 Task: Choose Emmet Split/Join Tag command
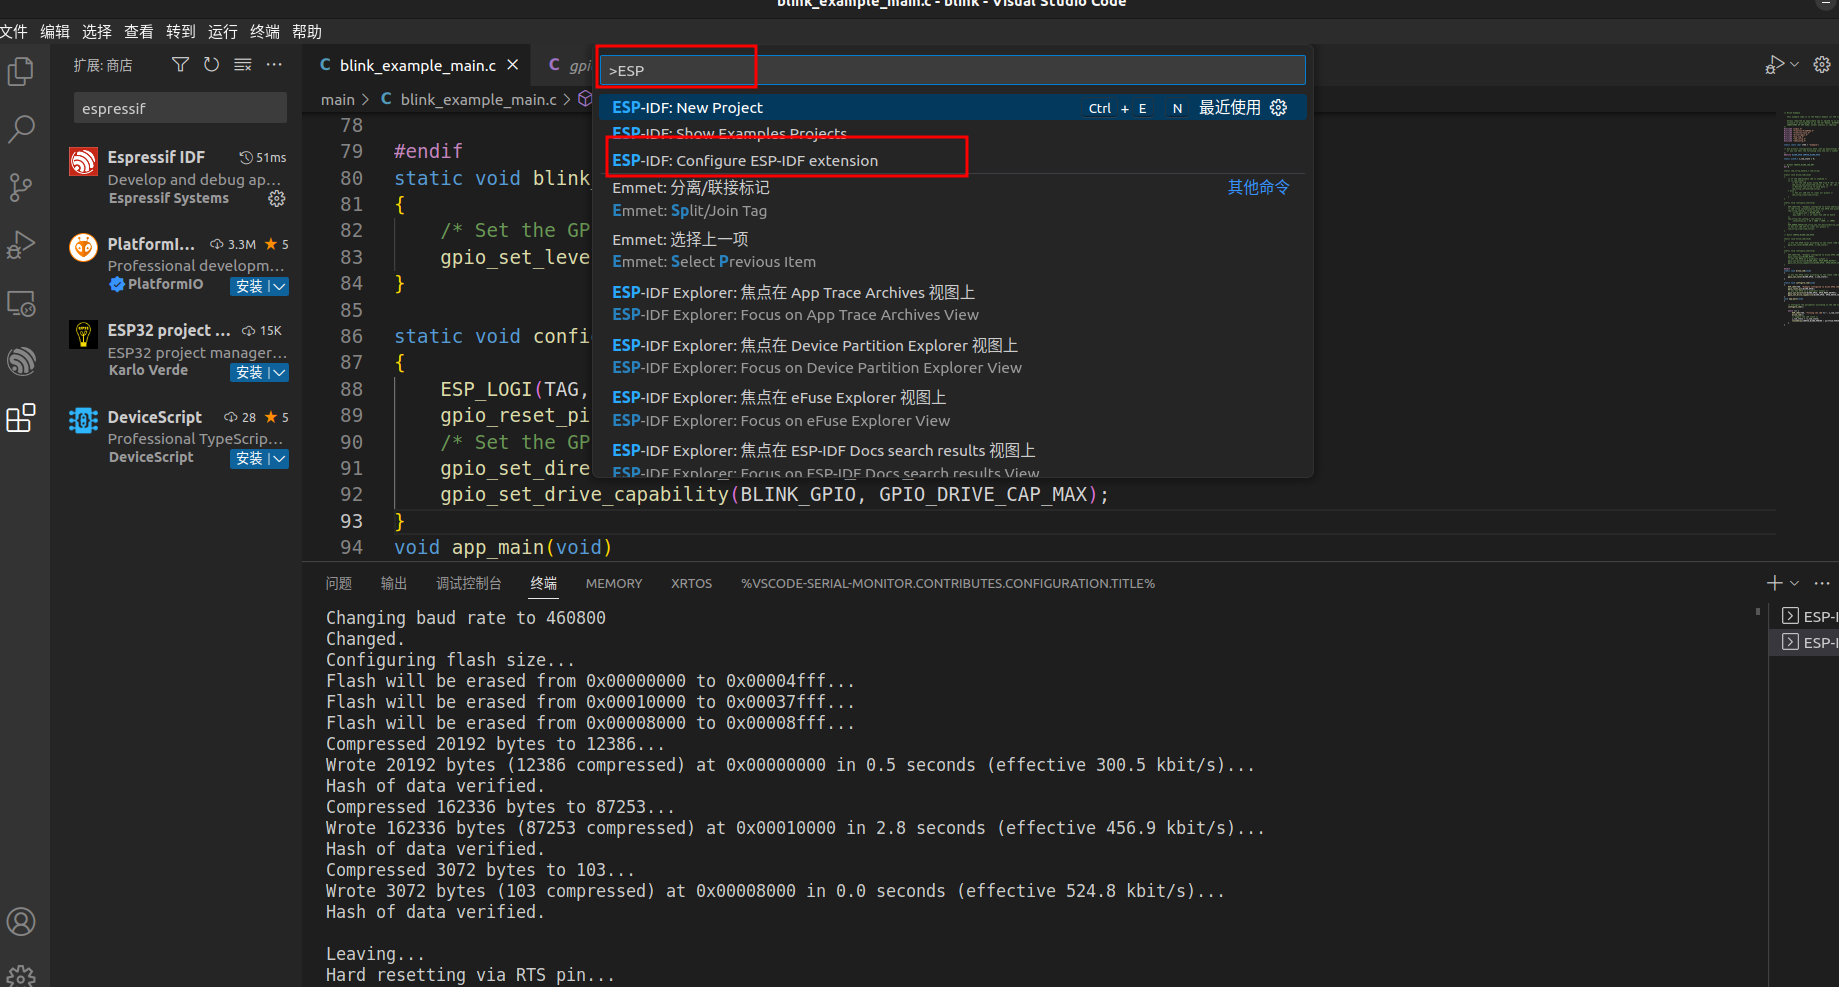click(x=953, y=199)
